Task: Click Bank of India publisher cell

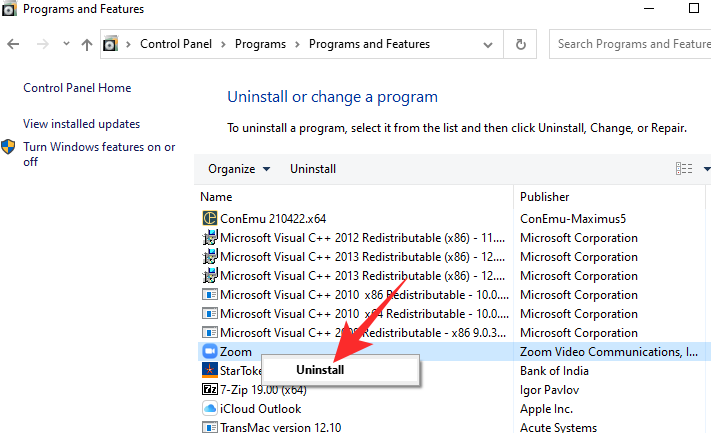Action: pyautogui.click(x=554, y=371)
